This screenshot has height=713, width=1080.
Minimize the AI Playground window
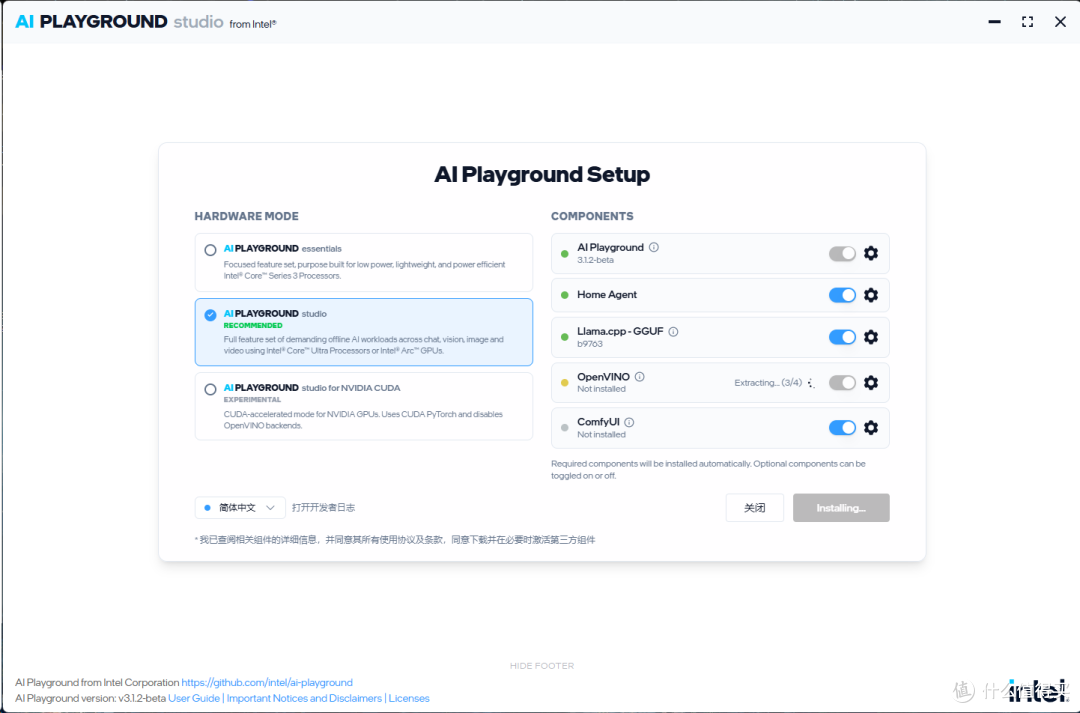pos(994,22)
